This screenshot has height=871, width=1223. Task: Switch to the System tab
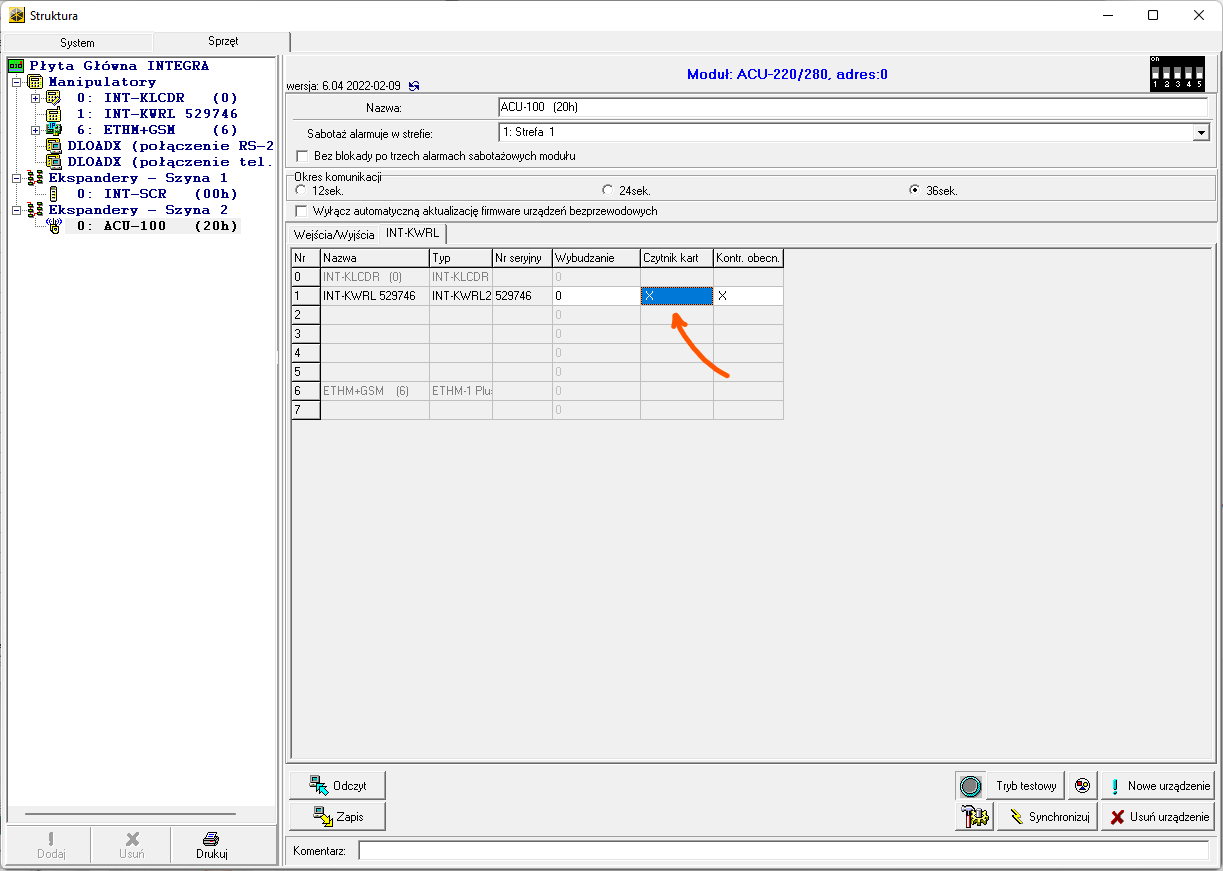[x=77, y=43]
